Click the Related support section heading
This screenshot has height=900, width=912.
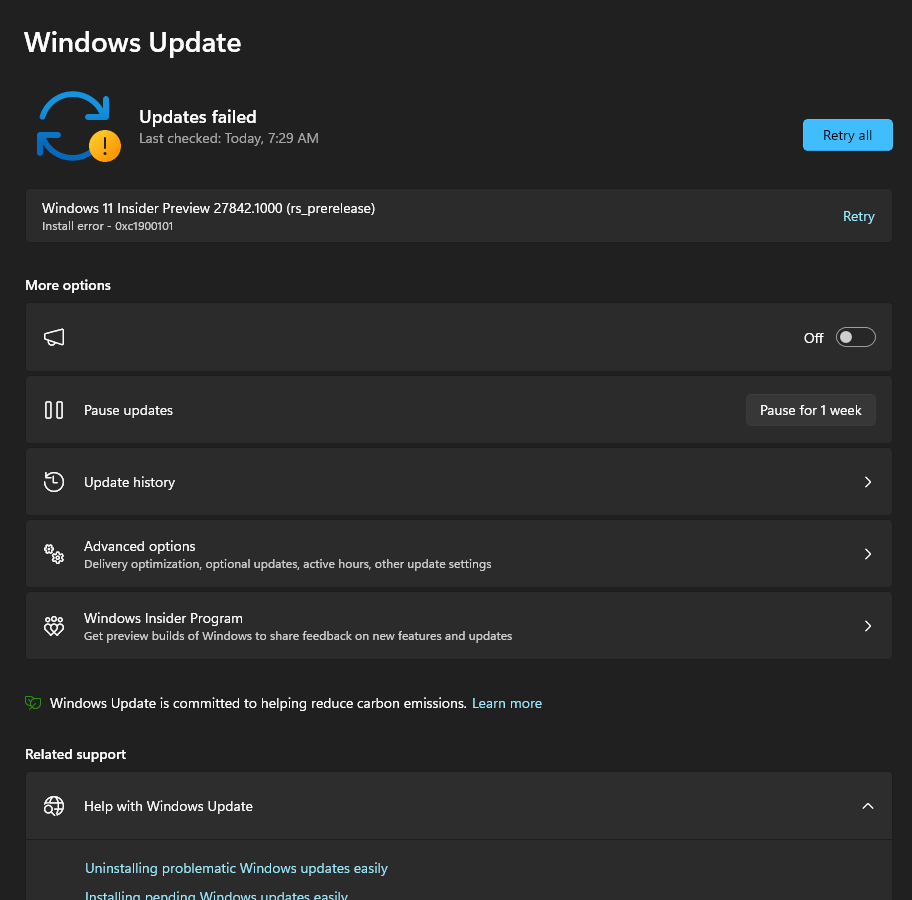click(76, 755)
